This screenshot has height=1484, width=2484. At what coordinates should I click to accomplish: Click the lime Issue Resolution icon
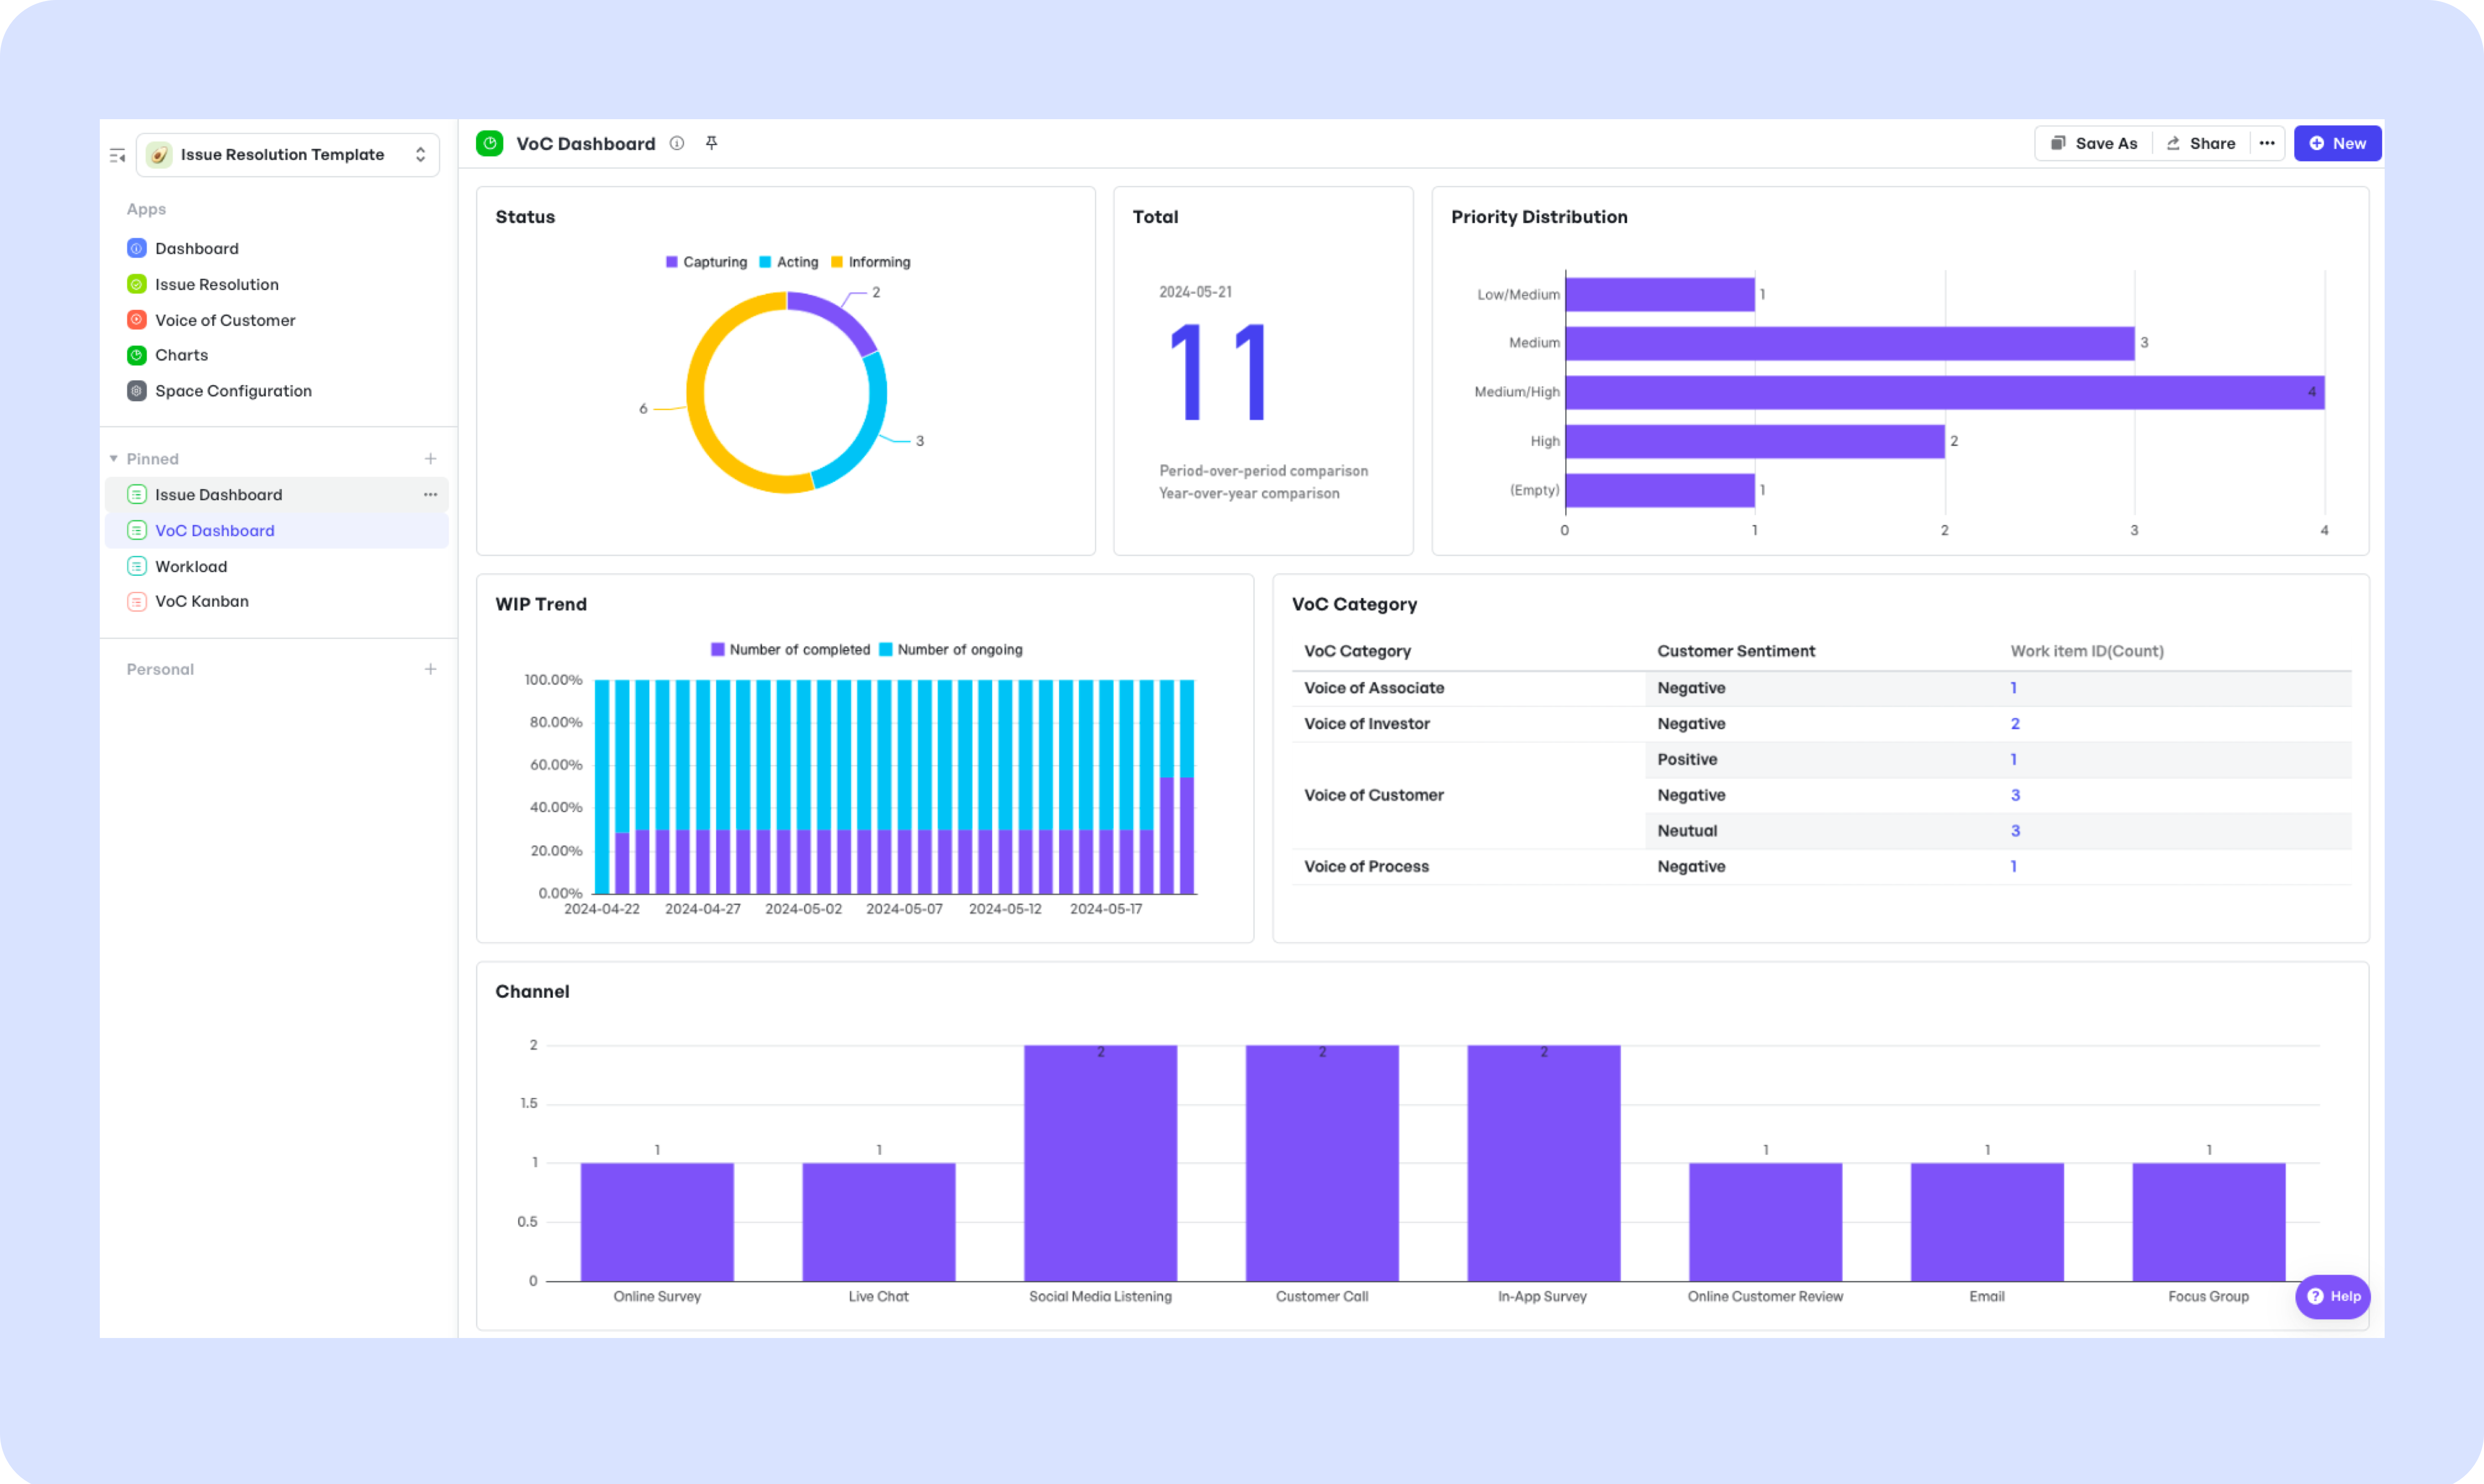(137, 284)
